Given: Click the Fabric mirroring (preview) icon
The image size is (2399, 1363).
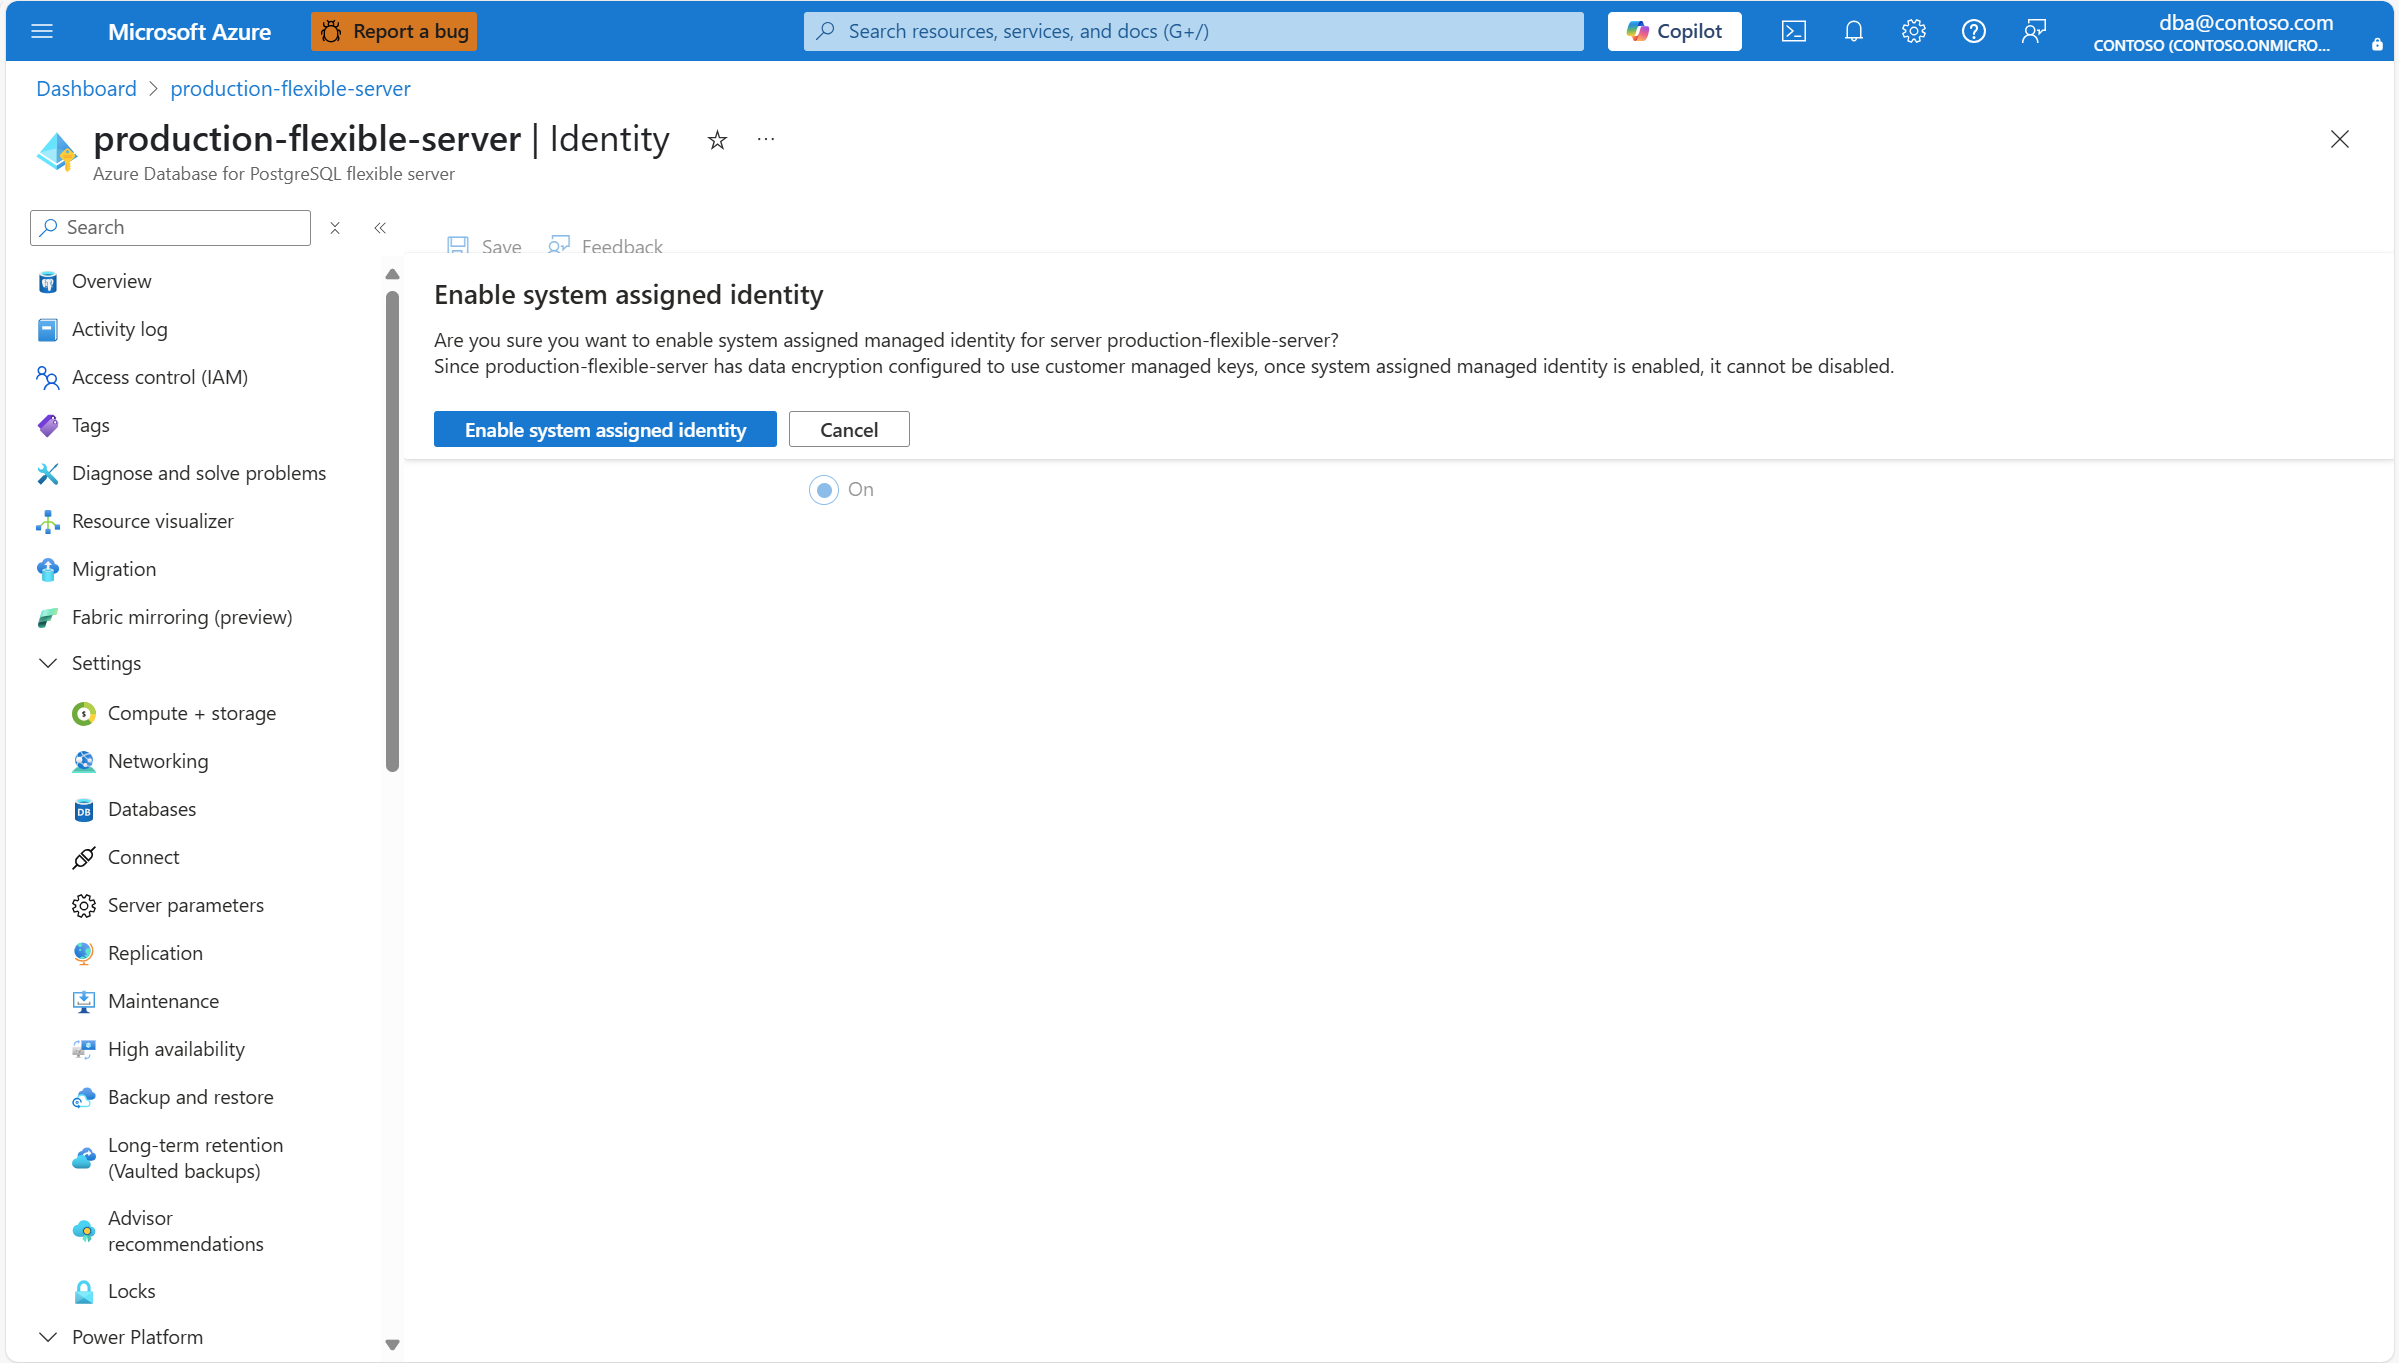Looking at the screenshot, I should coord(48,618).
